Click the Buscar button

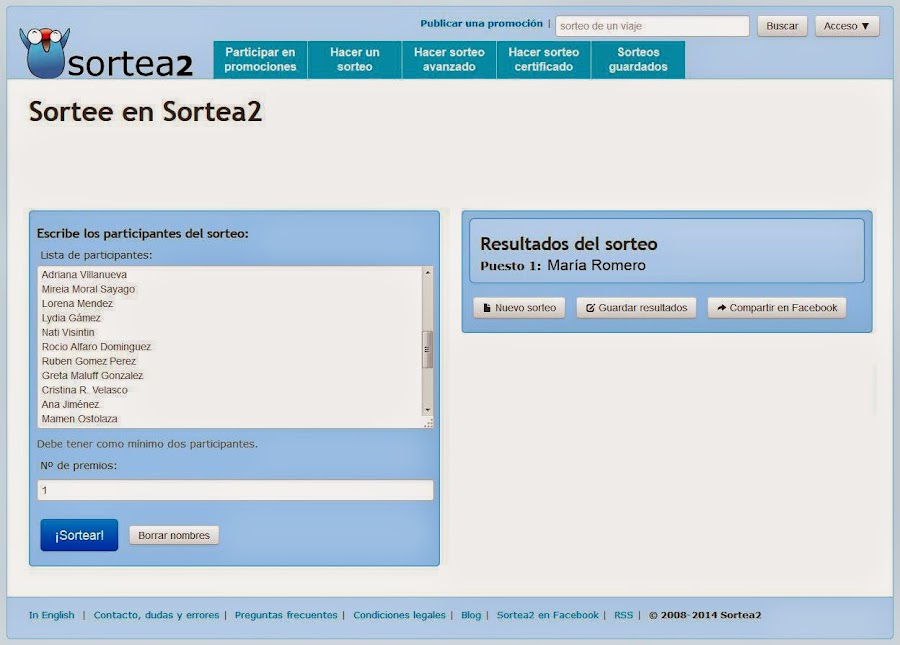782,26
